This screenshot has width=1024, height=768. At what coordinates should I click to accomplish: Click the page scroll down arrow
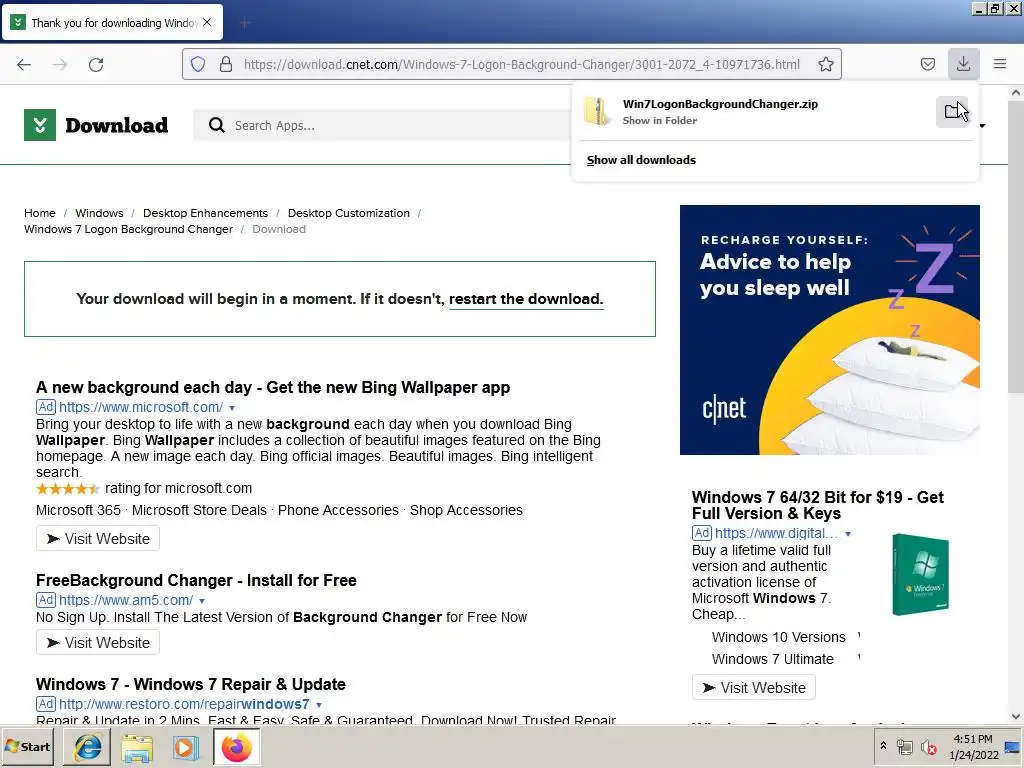point(1016,716)
